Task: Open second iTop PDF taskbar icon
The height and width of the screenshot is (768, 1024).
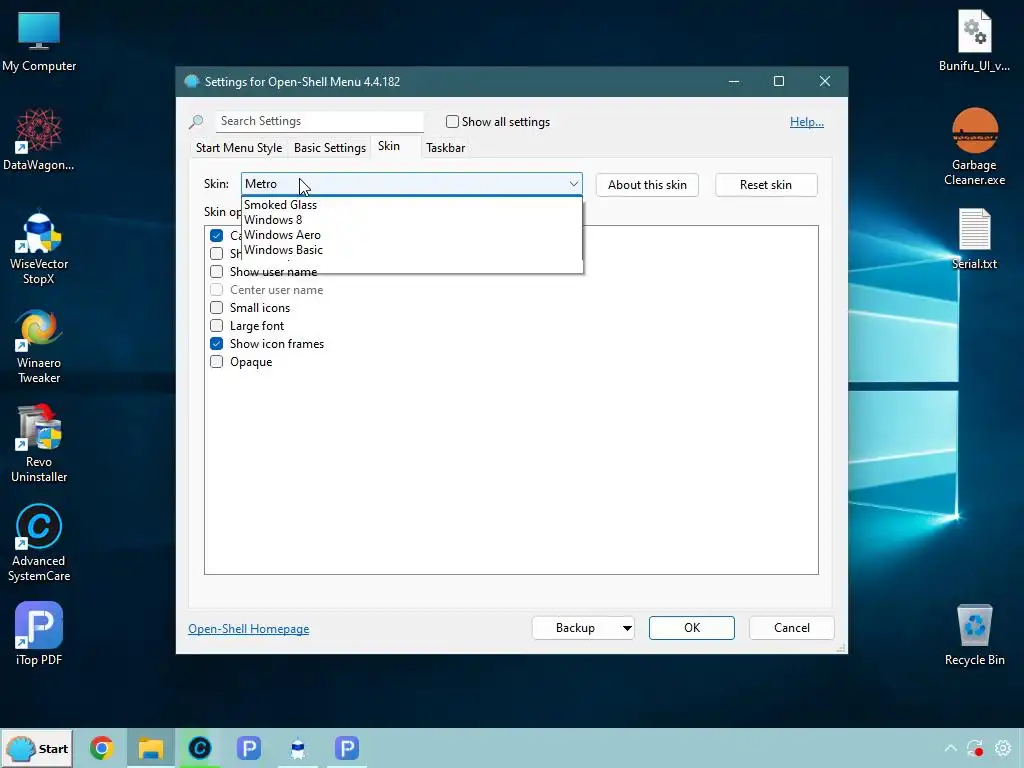Action: [x=346, y=748]
